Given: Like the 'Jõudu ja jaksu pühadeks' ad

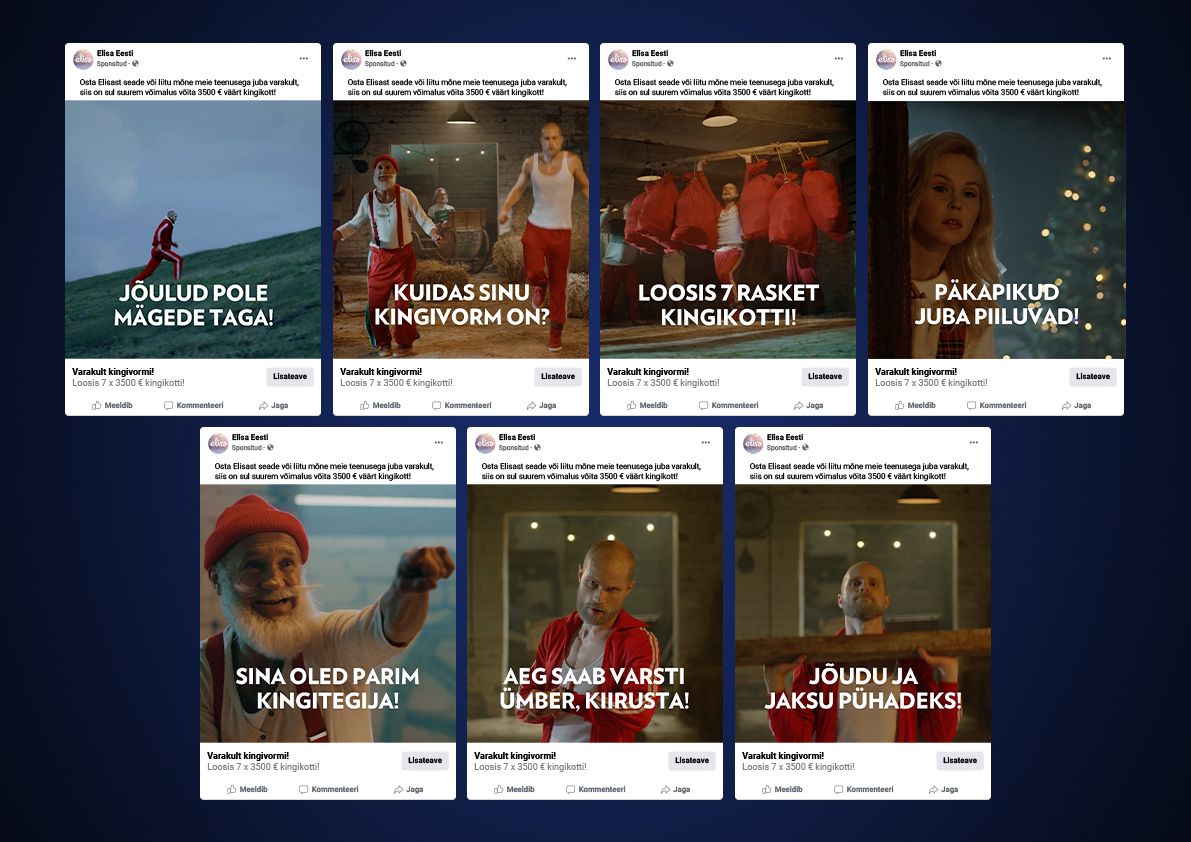Looking at the screenshot, I should (x=781, y=789).
